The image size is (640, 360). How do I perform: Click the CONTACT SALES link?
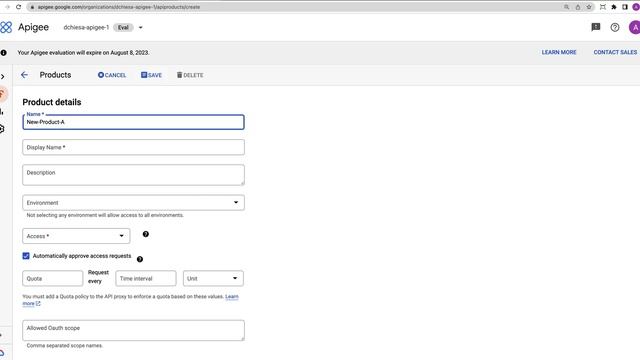point(615,52)
